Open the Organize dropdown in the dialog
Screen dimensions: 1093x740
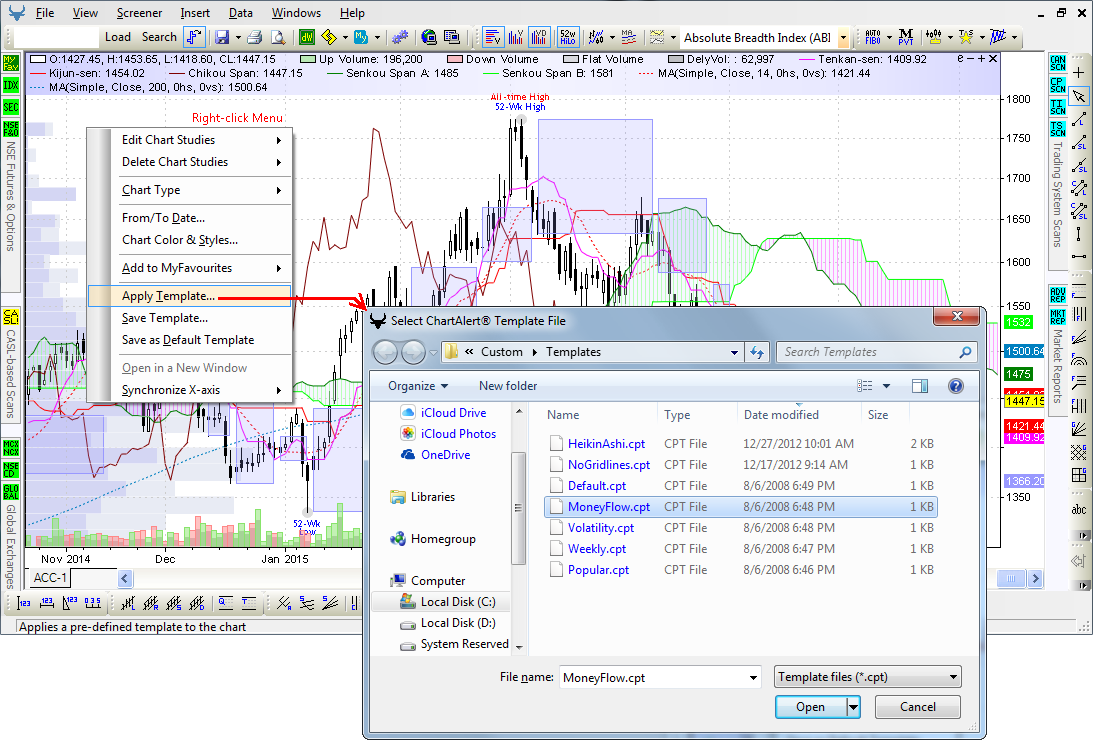click(418, 386)
